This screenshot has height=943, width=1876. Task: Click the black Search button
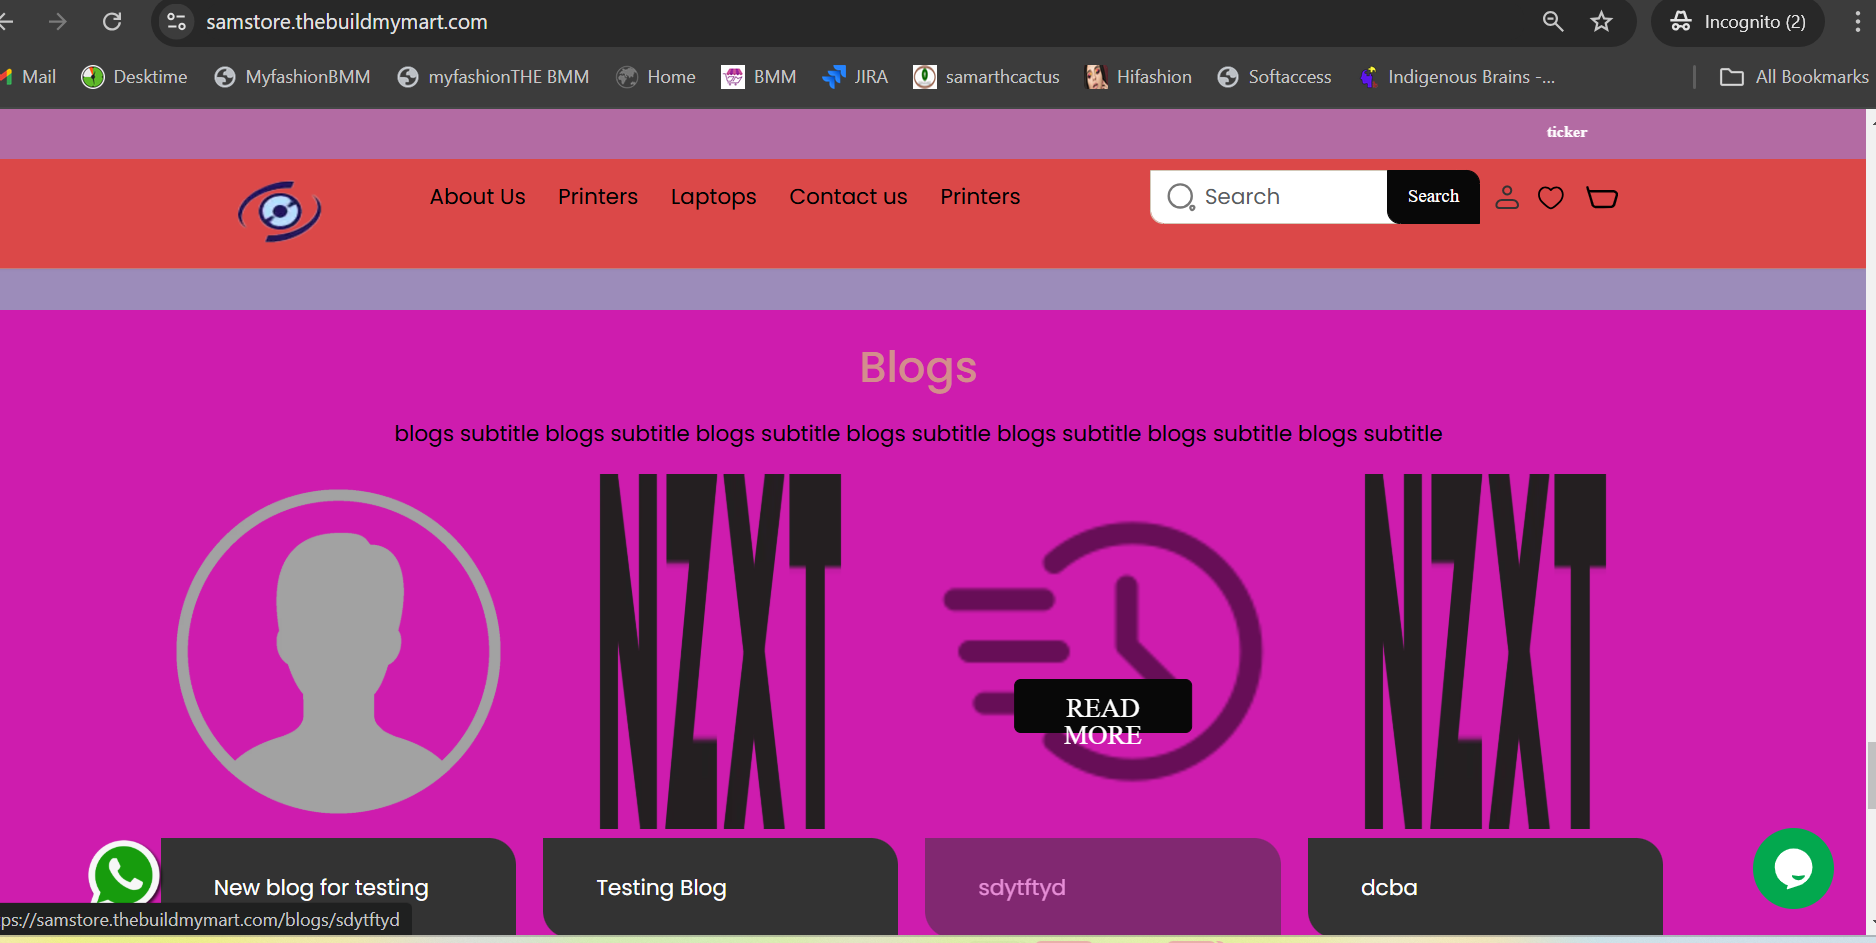pos(1433,197)
